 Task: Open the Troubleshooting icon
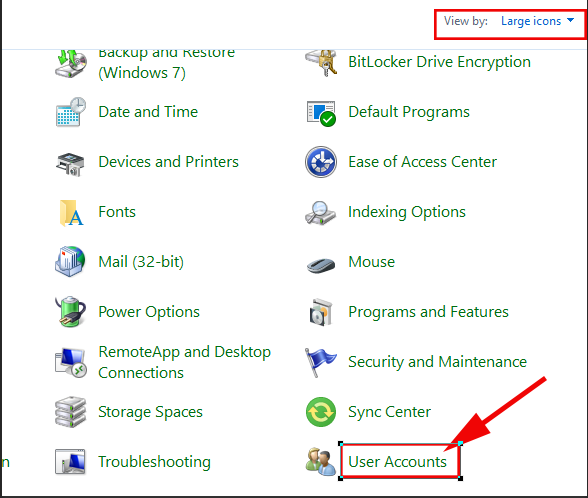pyautogui.click(x=70, y=462)
